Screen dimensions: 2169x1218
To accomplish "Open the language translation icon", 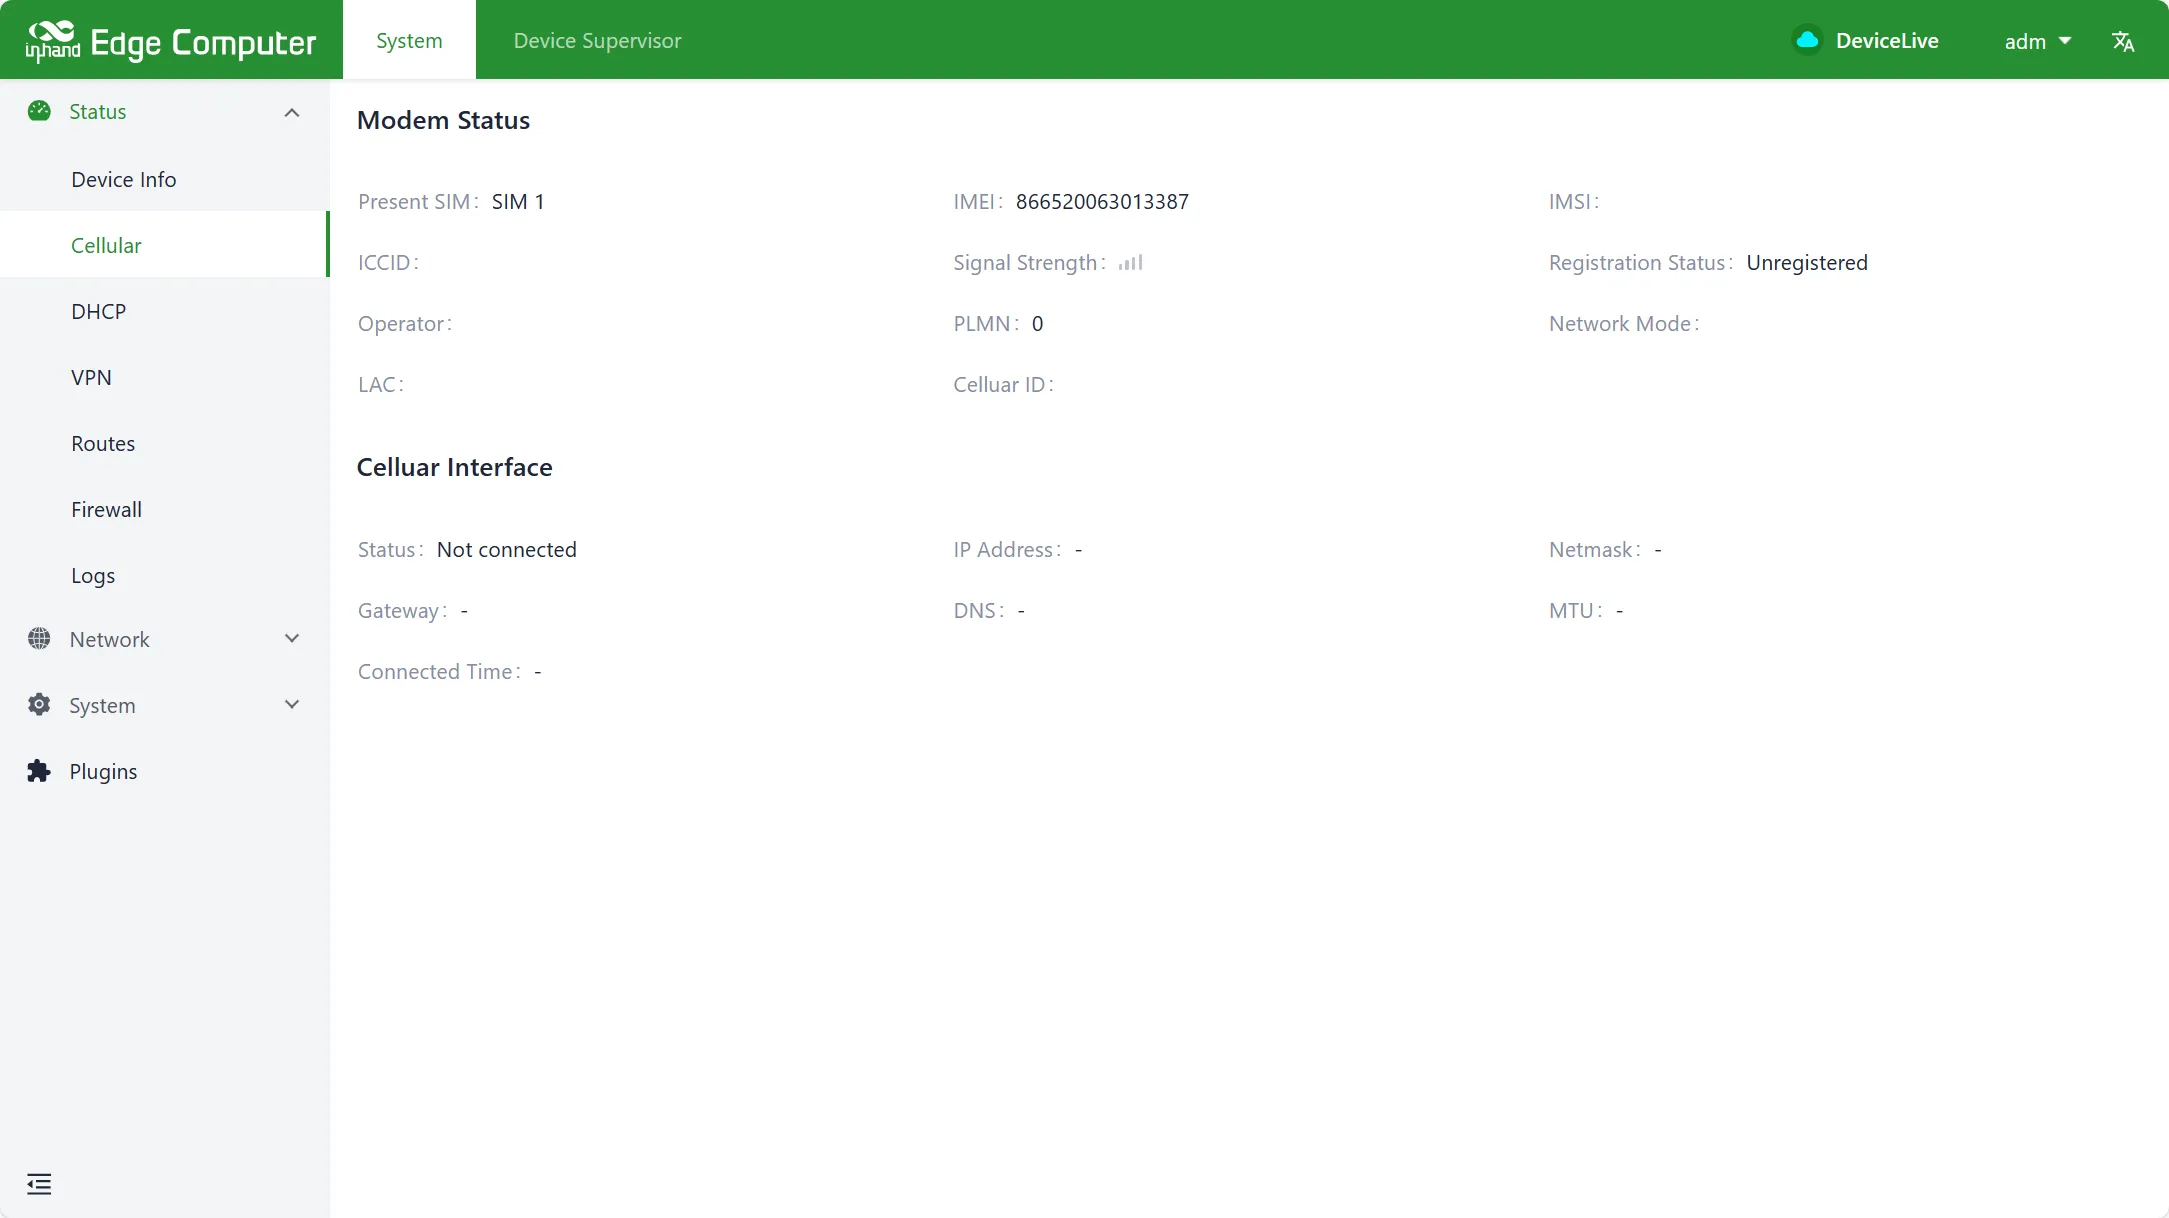I will [x=2123, y=41].
